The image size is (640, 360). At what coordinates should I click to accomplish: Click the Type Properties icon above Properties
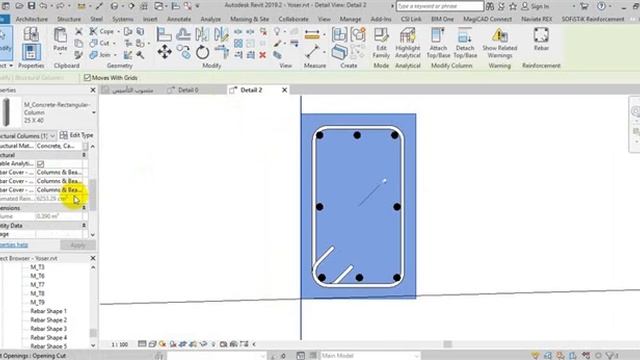[x=31, y=34]
